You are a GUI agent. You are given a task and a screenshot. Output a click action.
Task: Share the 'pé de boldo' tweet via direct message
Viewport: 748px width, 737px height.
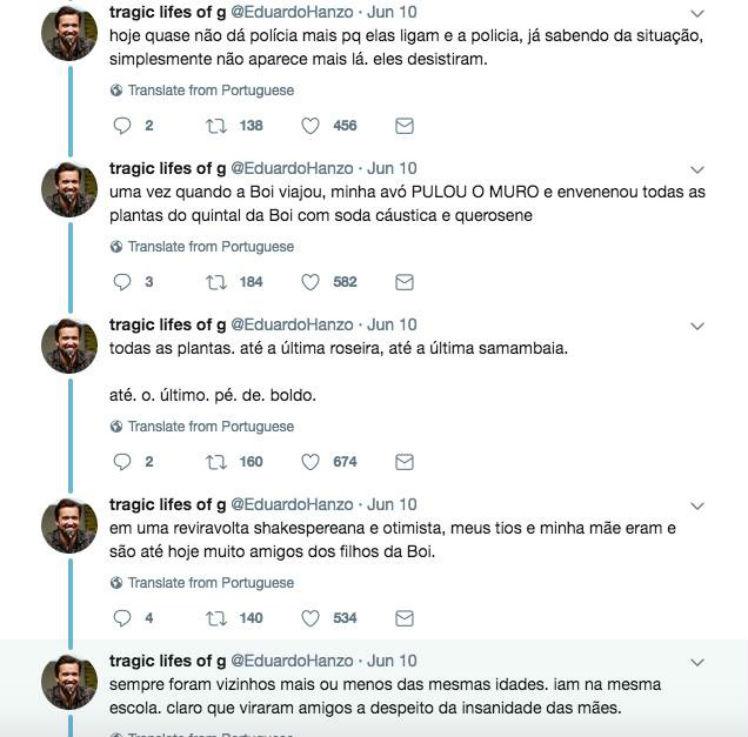tap(405, 462)
